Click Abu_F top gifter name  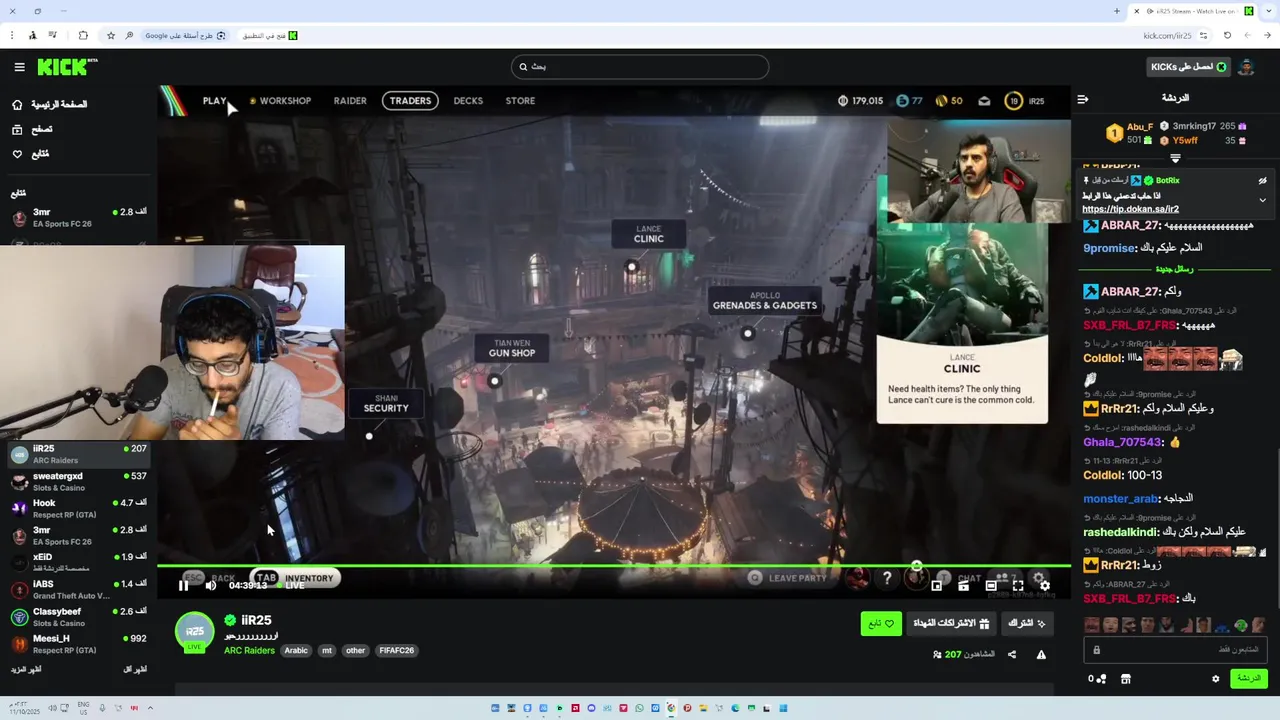tap(1140, 127)
